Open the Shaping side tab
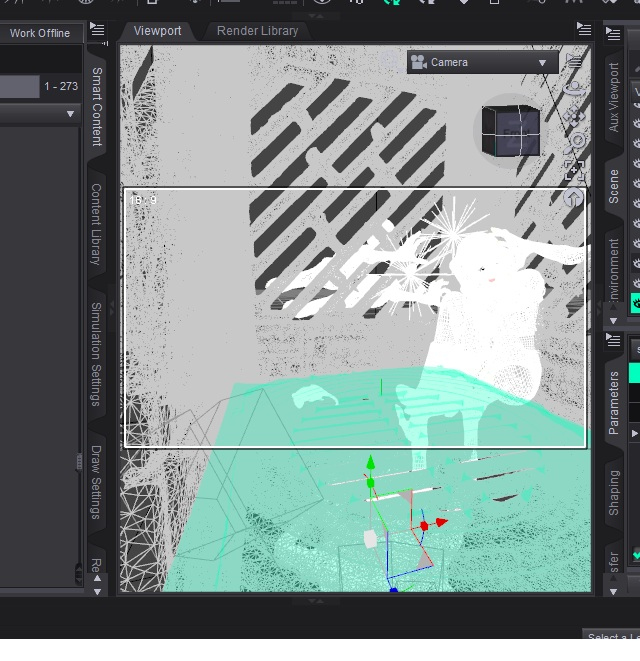 pyautogui.click(x=613, y=493)
